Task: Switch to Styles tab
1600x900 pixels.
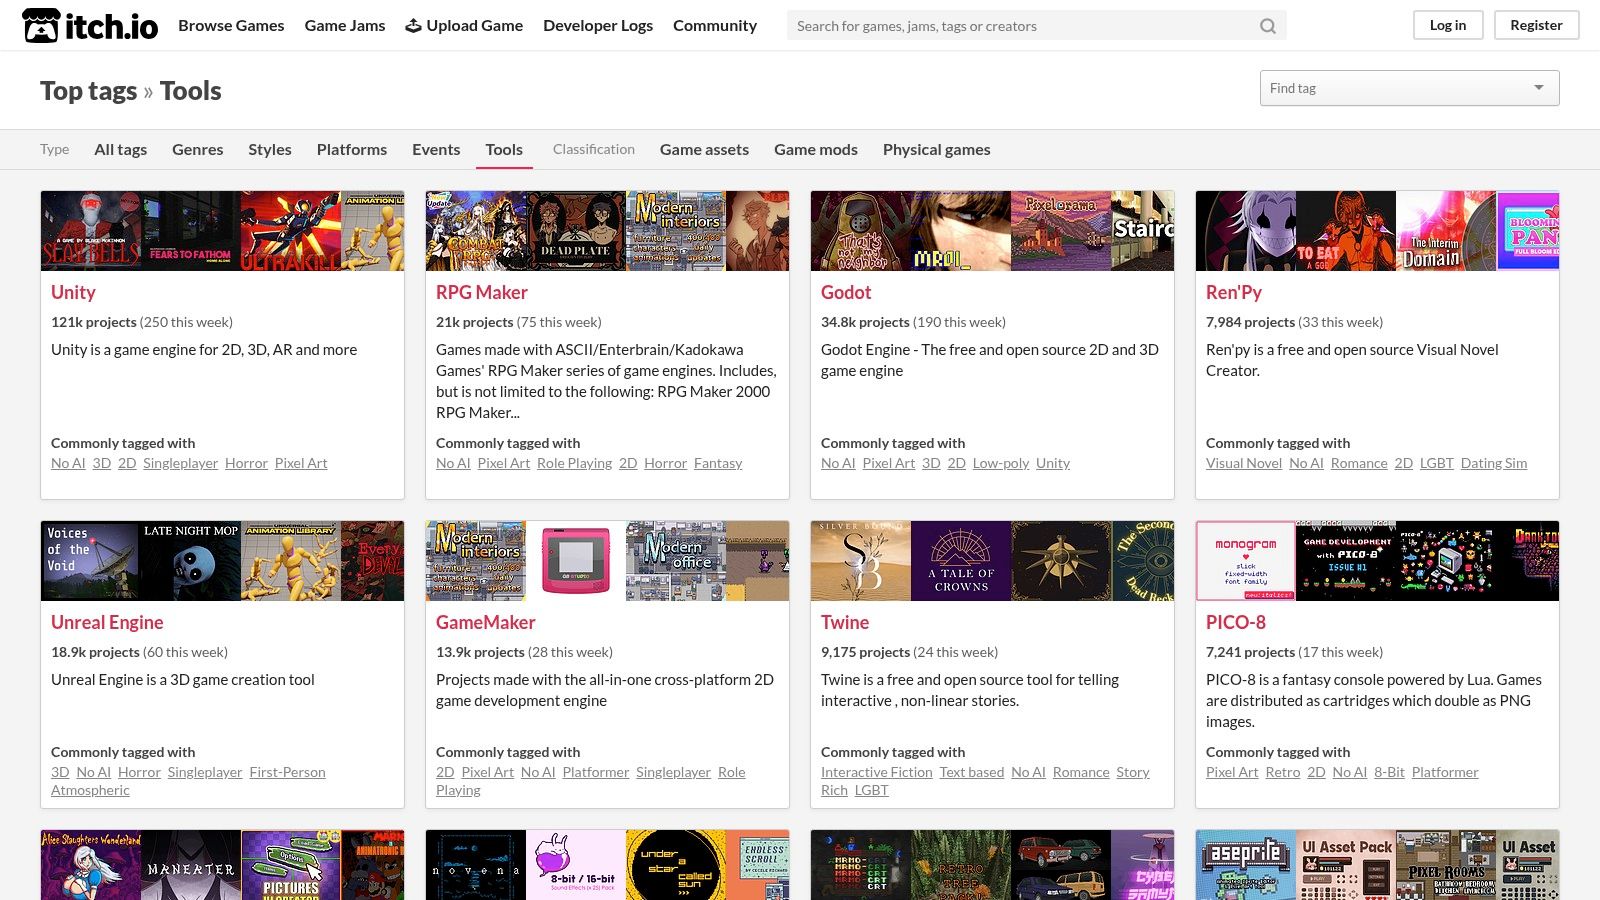Action: 270,149
